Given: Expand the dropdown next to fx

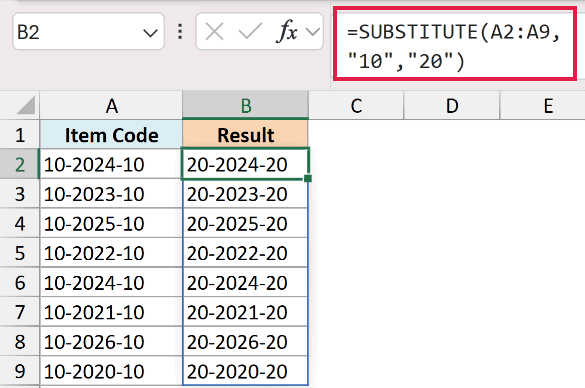Looking at the screenshot, I should click(313, 32).
